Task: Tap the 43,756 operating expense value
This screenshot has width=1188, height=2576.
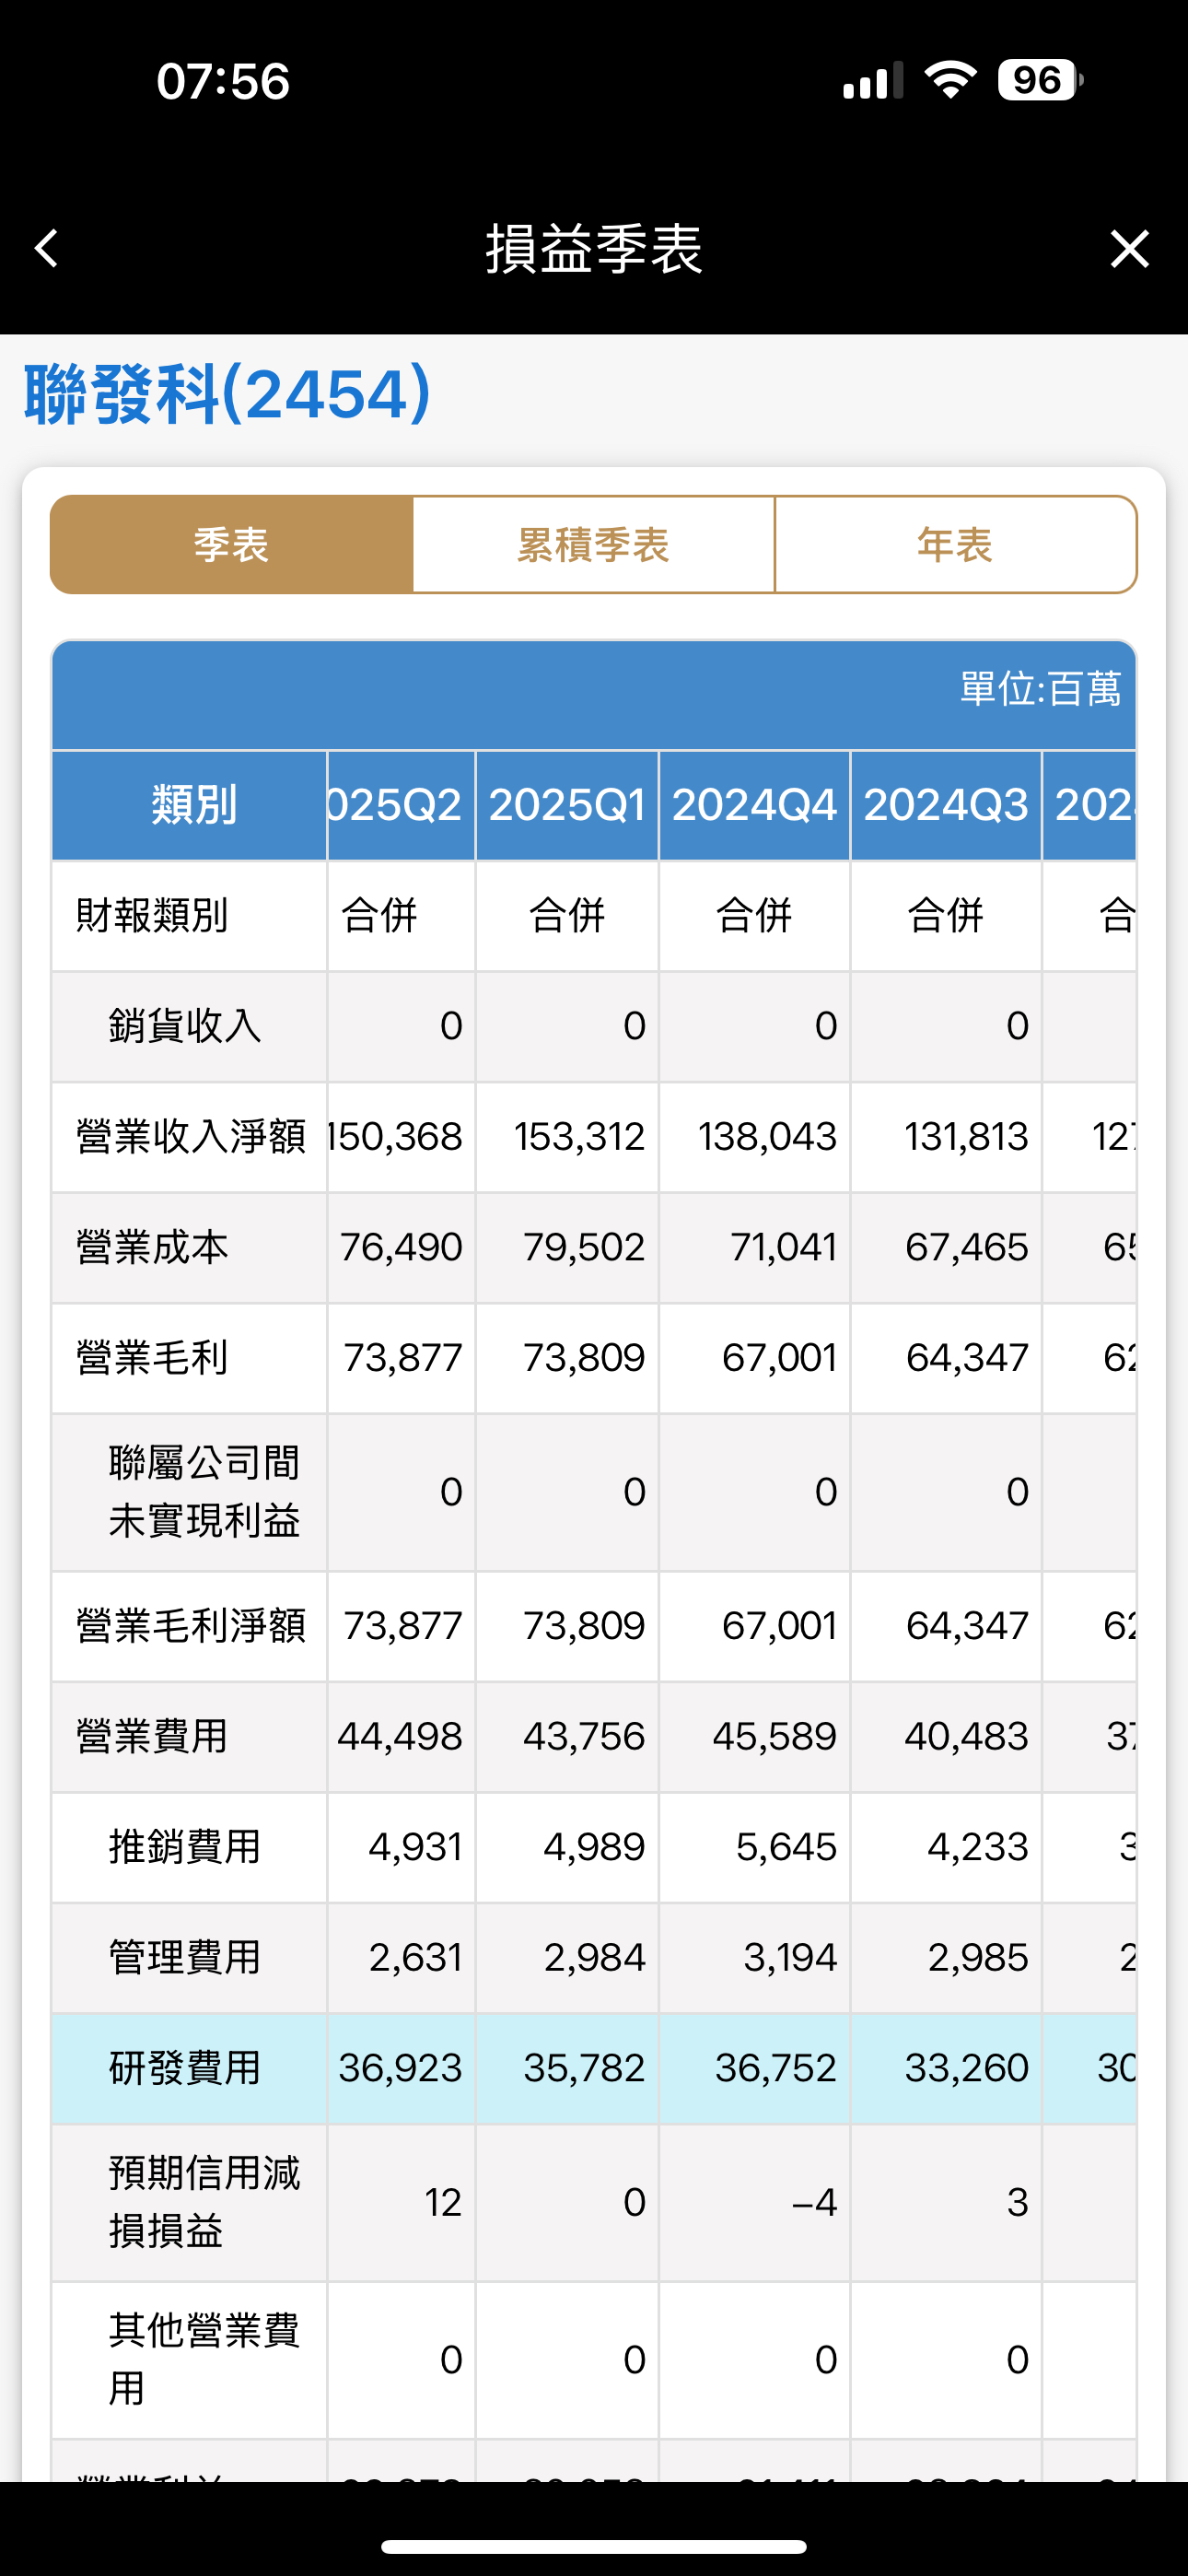Action: (584, 1737)
